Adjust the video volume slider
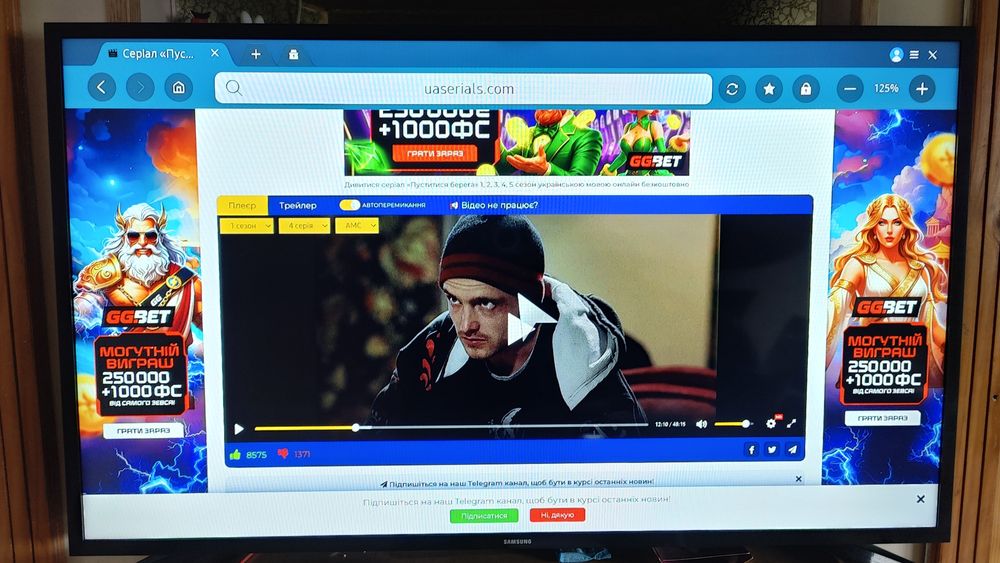1000x563 pixels. click(732, 423)
